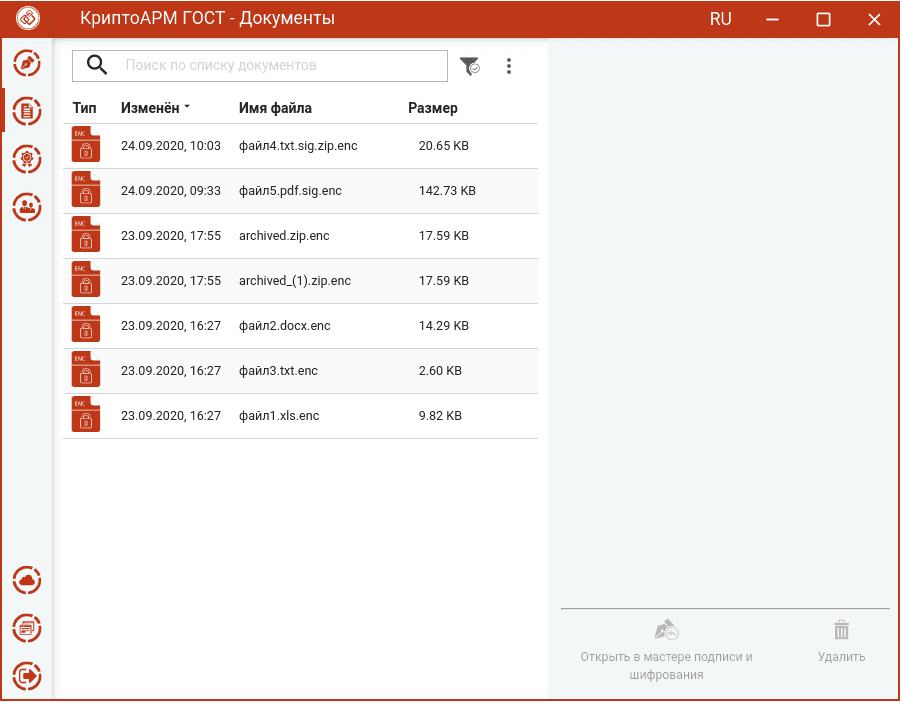Click the Тип column header

point(85,108)
